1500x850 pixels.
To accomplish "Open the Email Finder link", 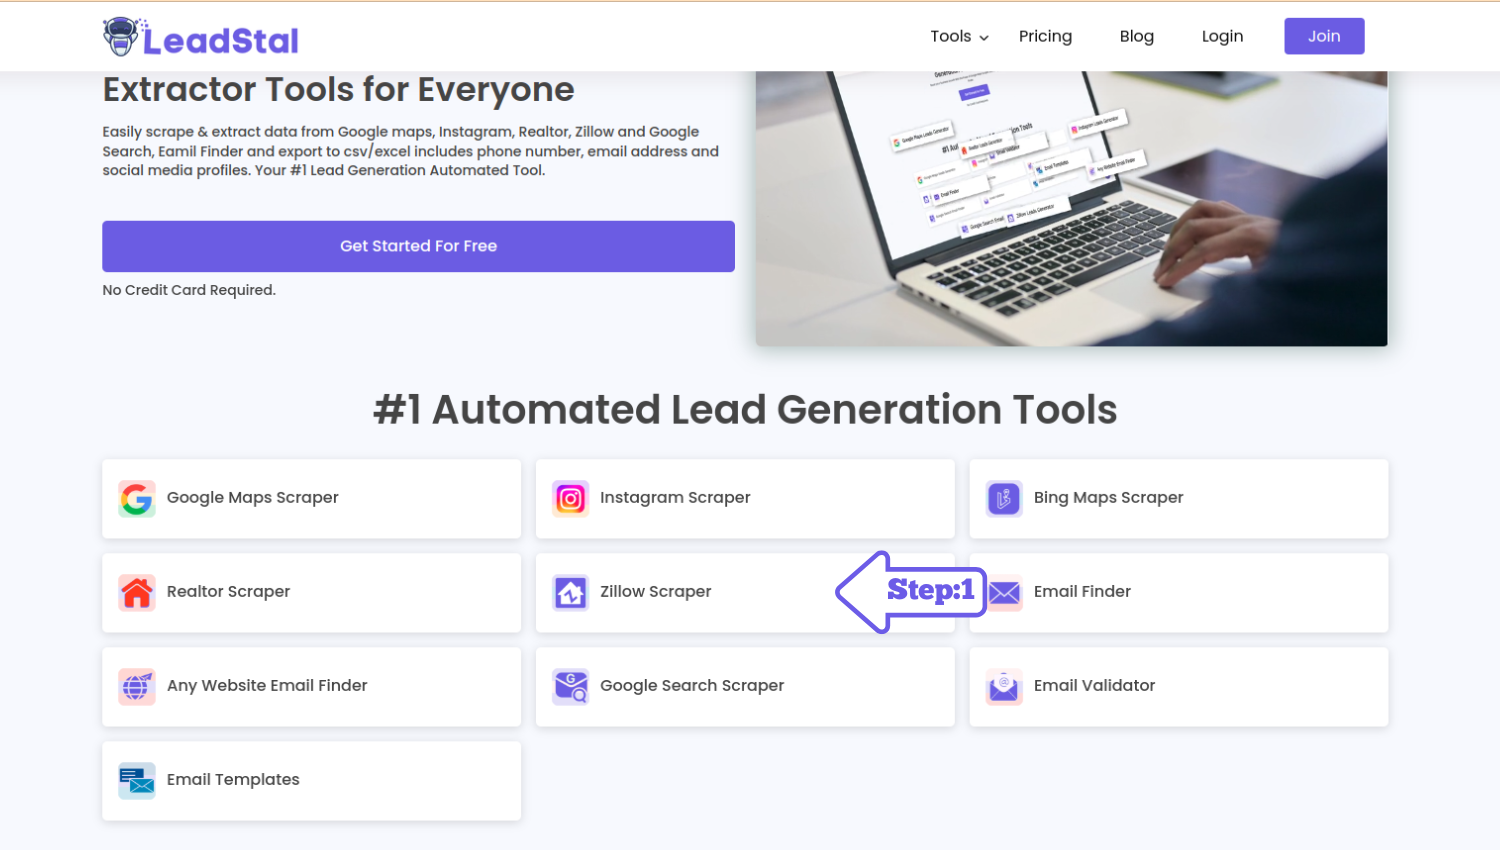I will [1179, 592].
